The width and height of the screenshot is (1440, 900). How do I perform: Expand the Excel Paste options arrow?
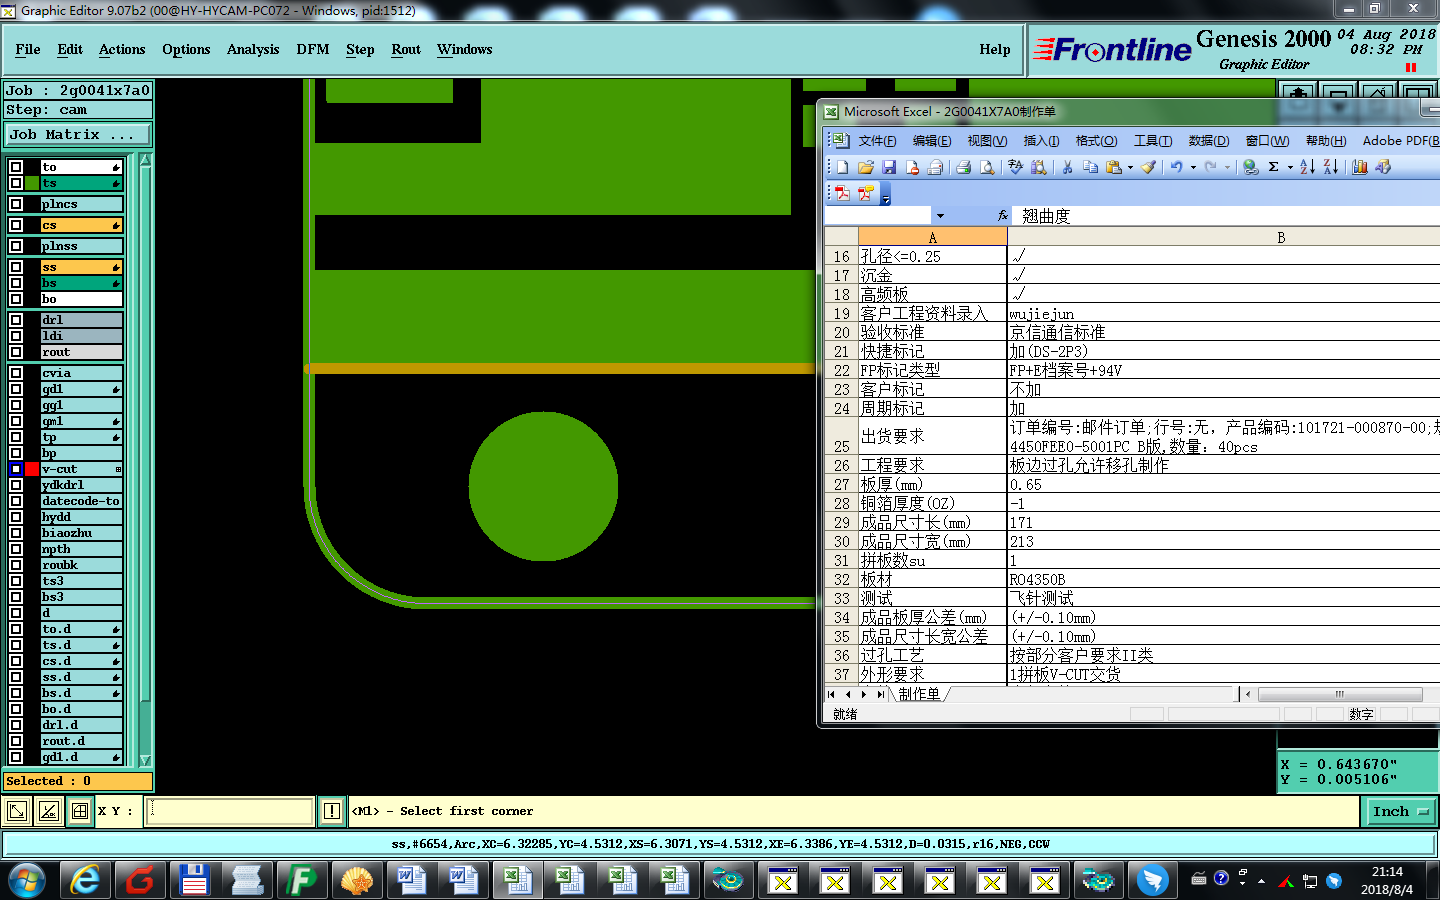pos(1130,167)
